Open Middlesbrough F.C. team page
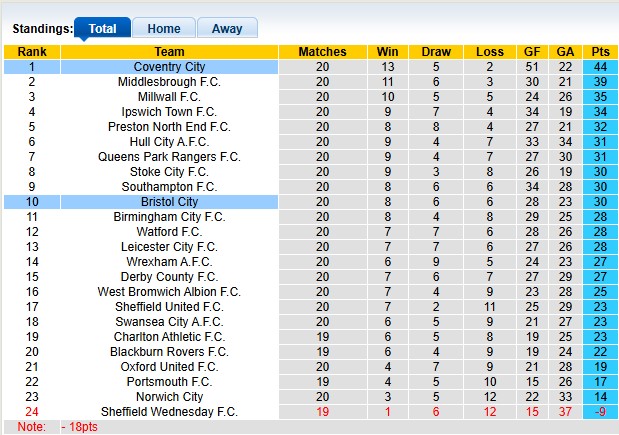The width and height of the screenshot is (619, 435). 169,82
